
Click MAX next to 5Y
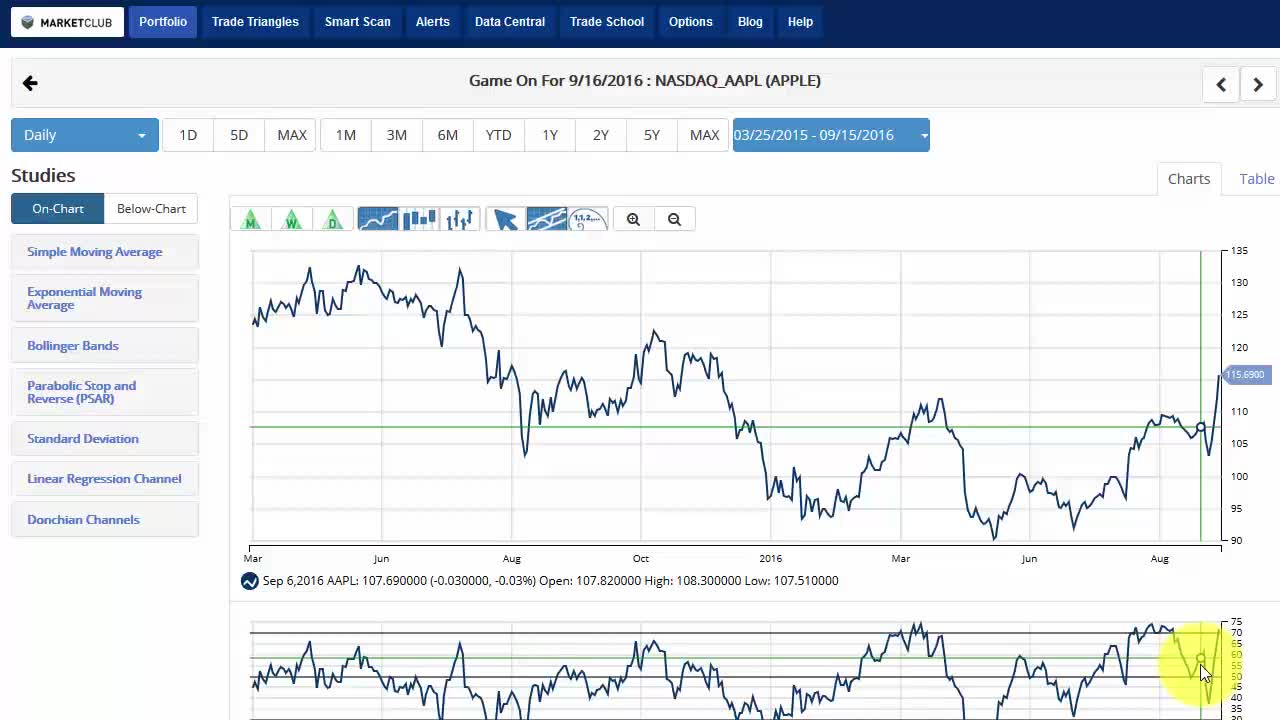(x=705, y=135)
